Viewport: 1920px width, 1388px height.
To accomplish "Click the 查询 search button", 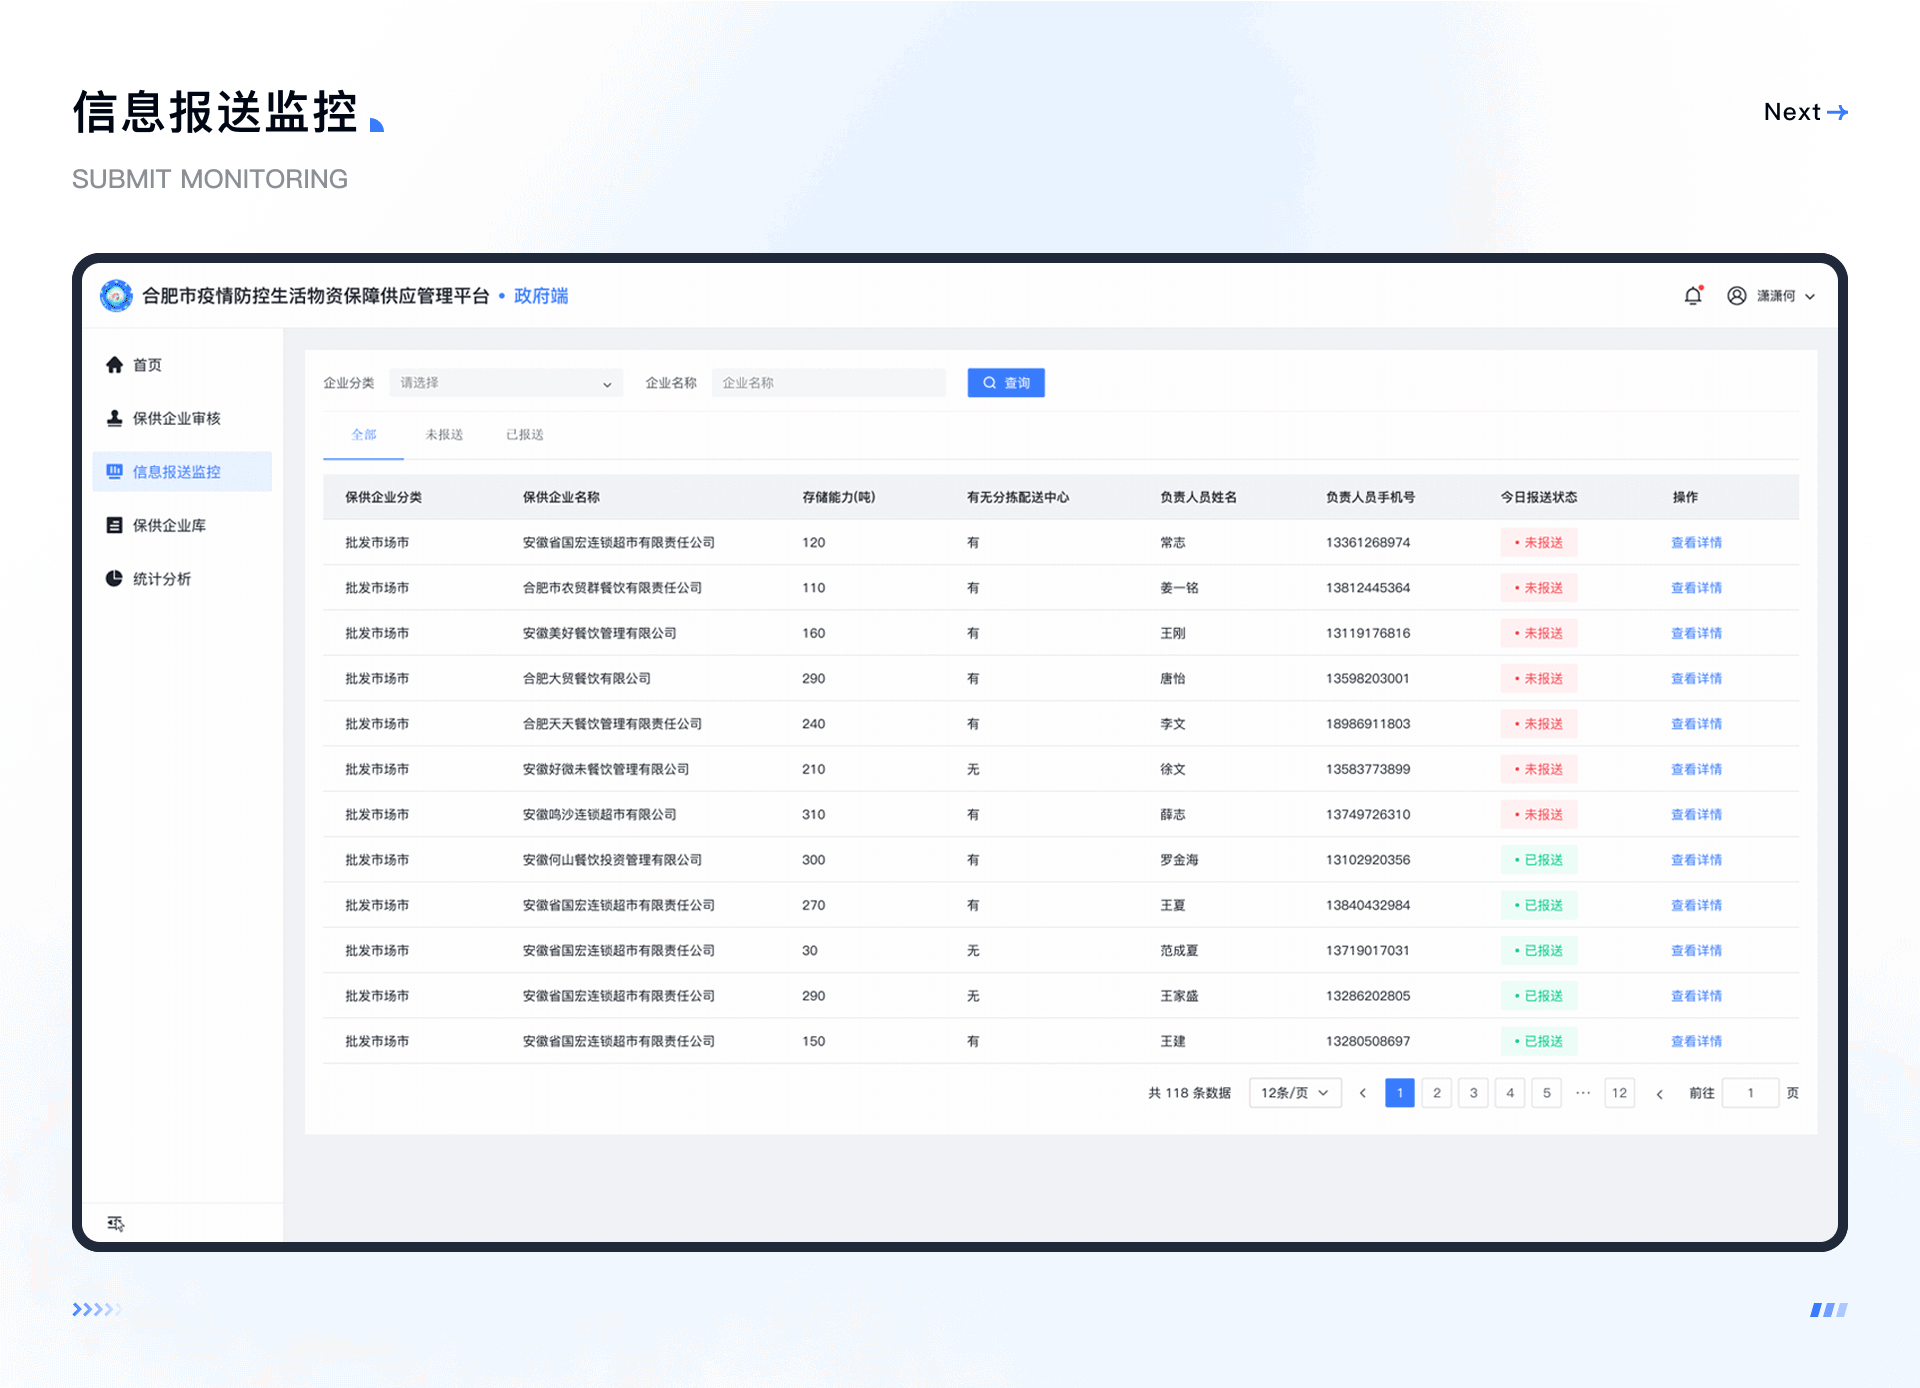I will click(1006, 383).
